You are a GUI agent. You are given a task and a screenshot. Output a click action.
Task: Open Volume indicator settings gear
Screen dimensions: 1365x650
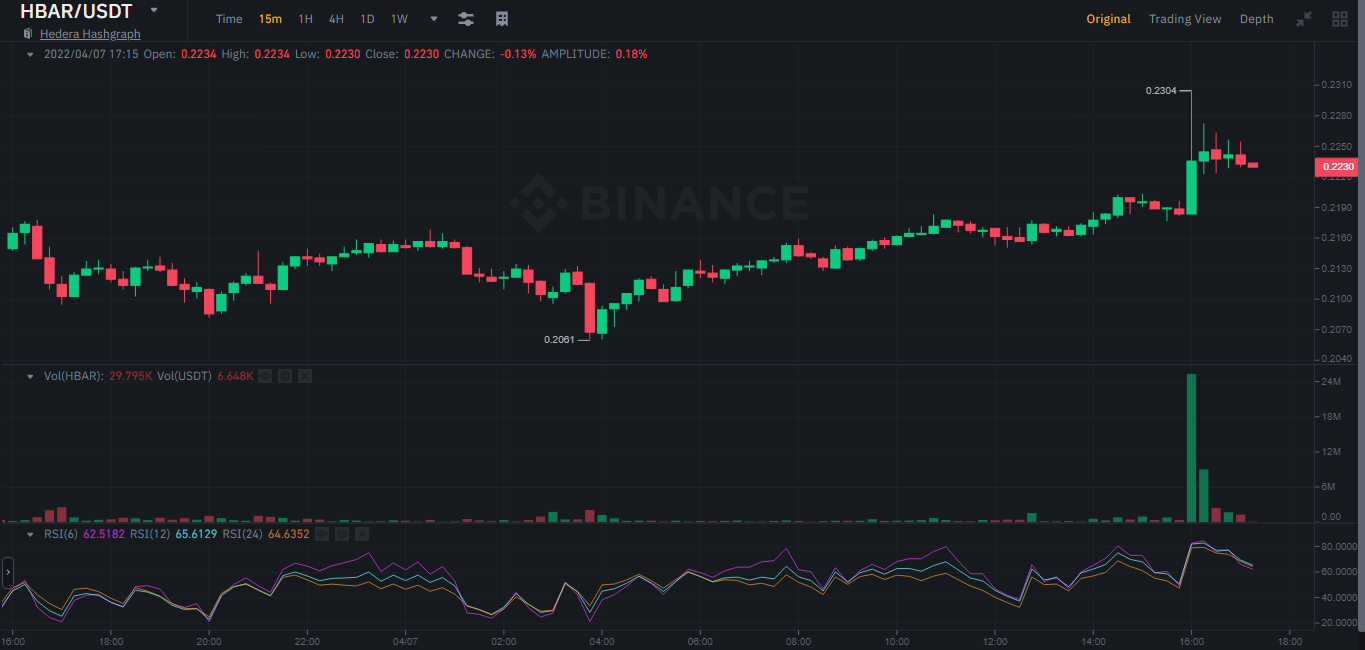click(x=285, y=376)
